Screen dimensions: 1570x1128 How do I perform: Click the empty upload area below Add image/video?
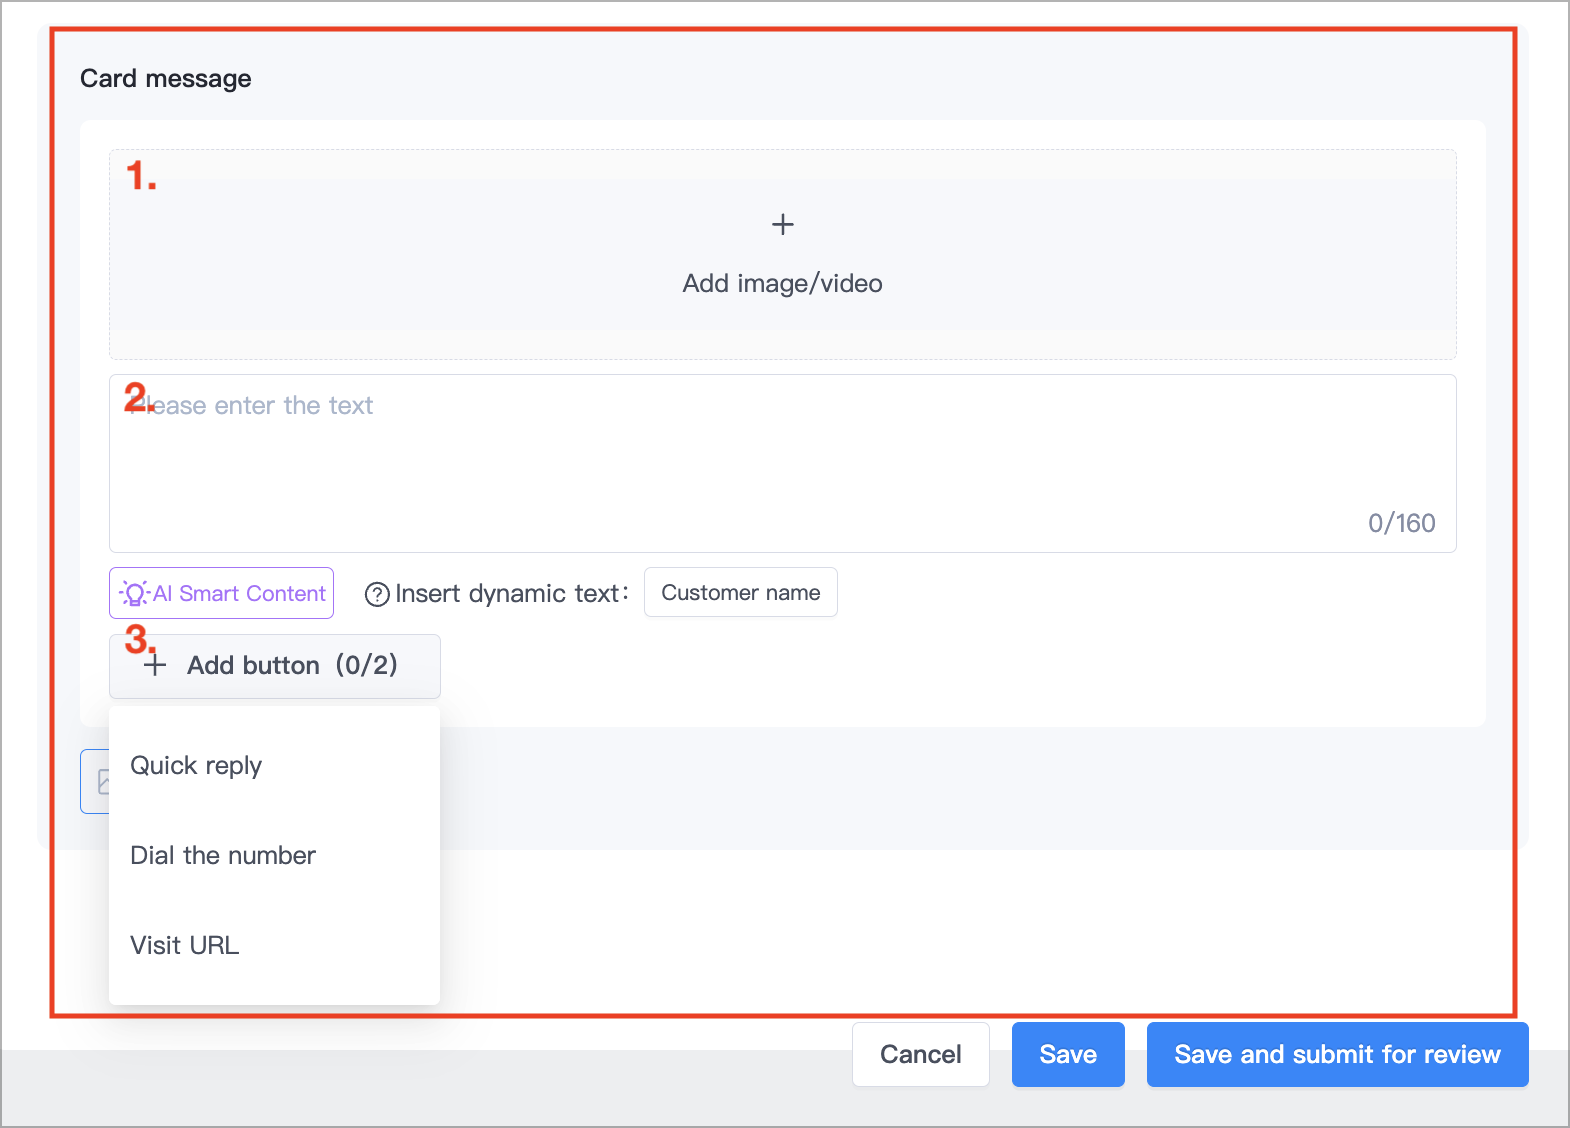[x=783, y=344]
